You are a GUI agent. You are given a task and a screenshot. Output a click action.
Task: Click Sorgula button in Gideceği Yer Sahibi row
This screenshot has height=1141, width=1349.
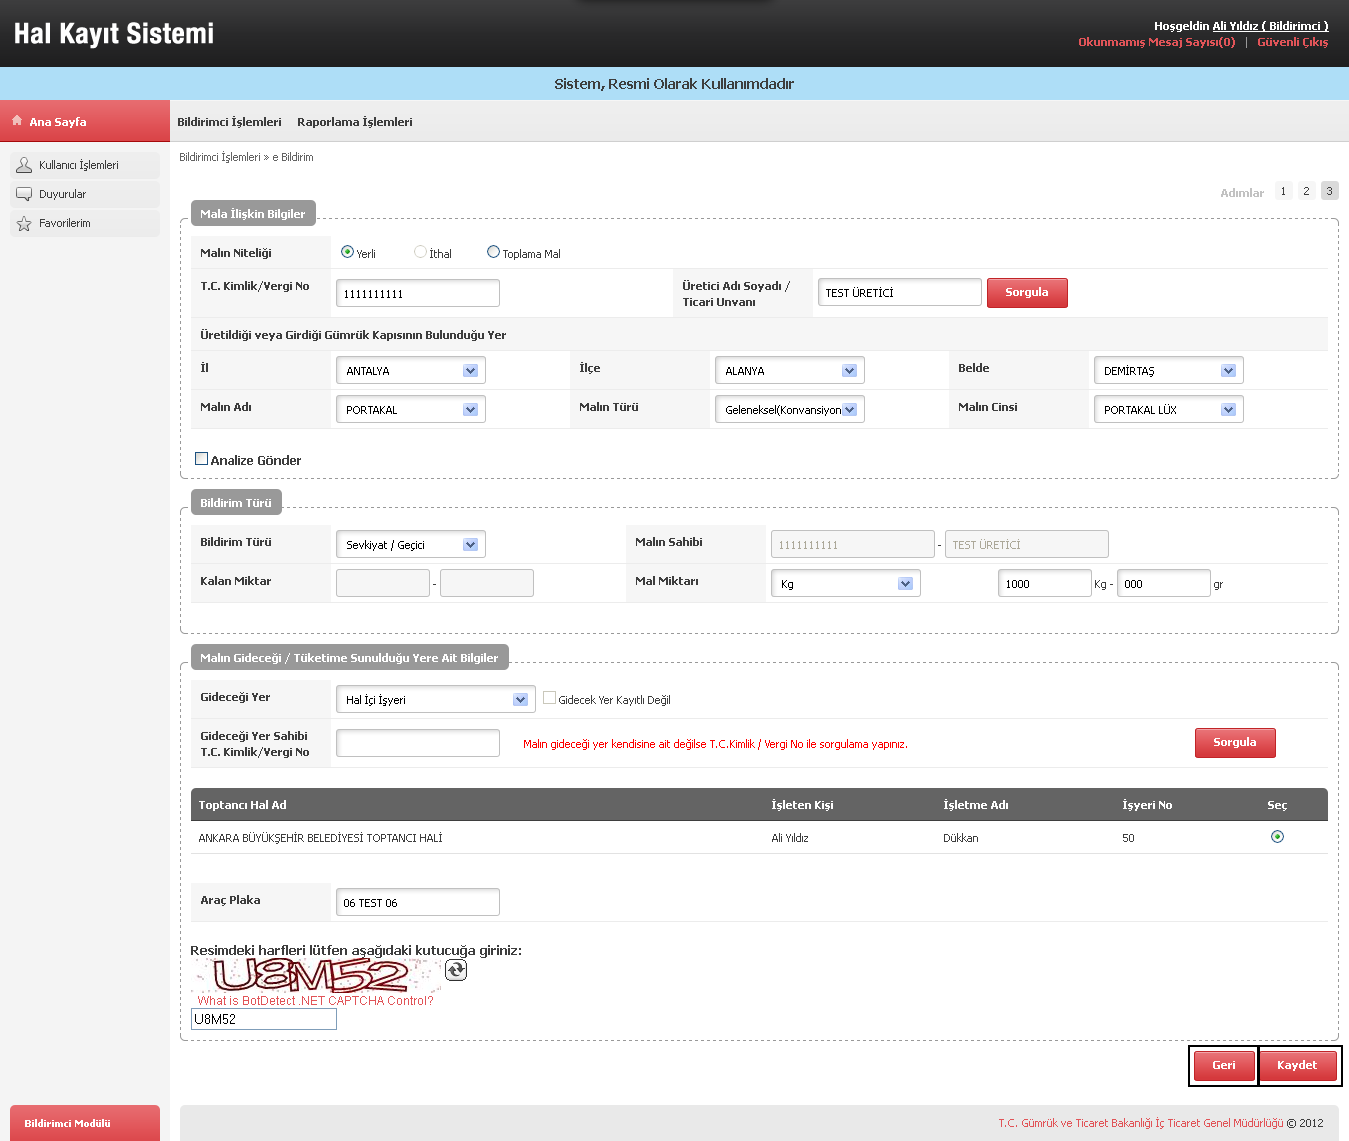[x=1235, y=743]
